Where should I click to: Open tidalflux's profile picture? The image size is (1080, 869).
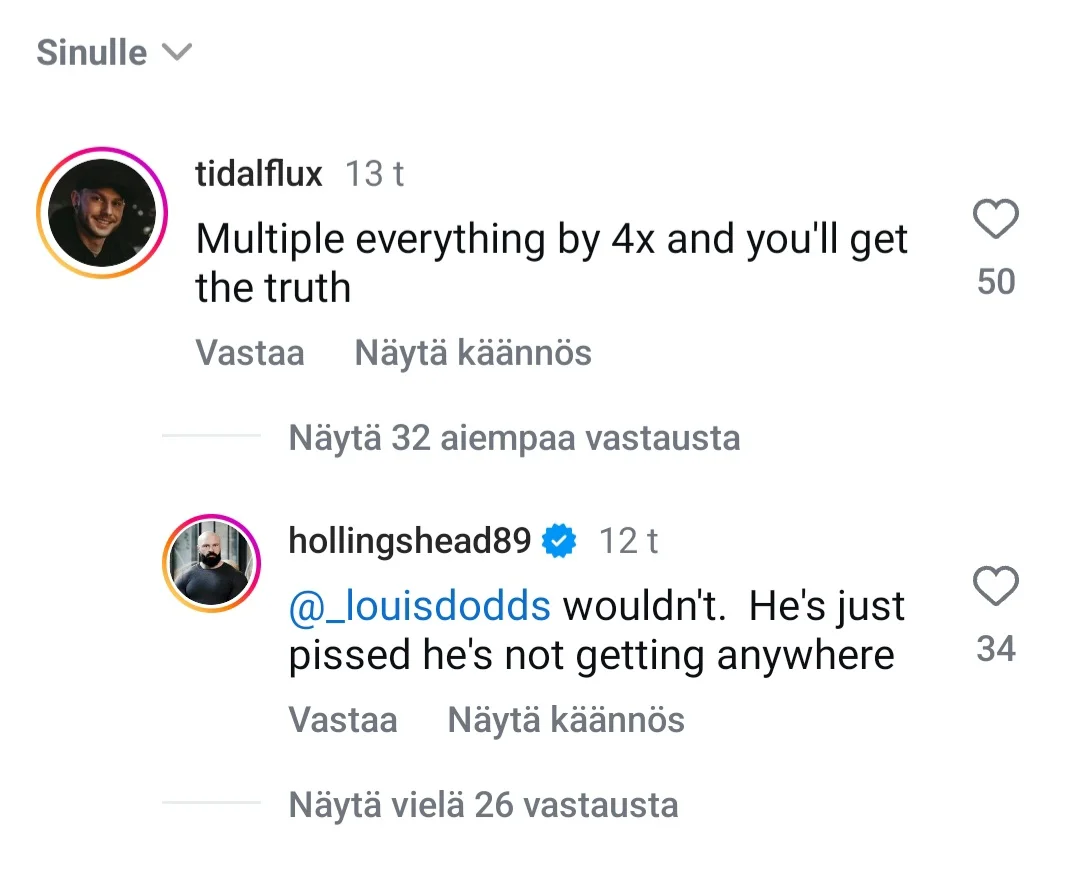101,212
